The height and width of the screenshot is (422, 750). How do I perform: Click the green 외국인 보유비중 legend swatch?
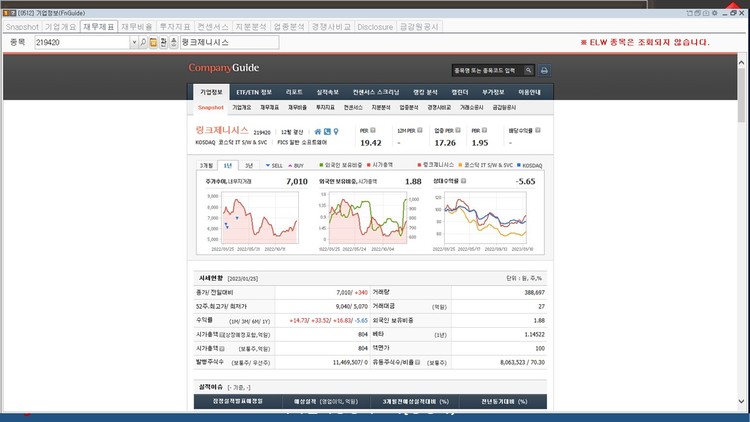click(x=321, y=165)
